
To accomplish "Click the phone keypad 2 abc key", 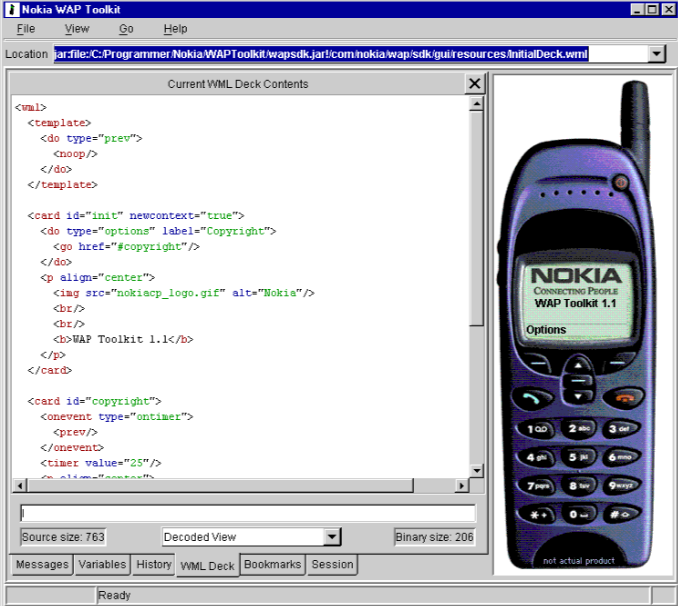I will 579,428.
